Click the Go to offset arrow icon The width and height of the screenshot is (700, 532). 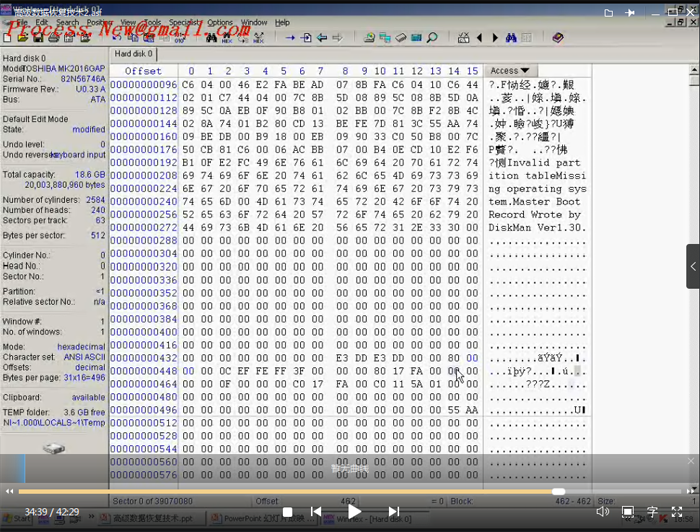point(290,38)
